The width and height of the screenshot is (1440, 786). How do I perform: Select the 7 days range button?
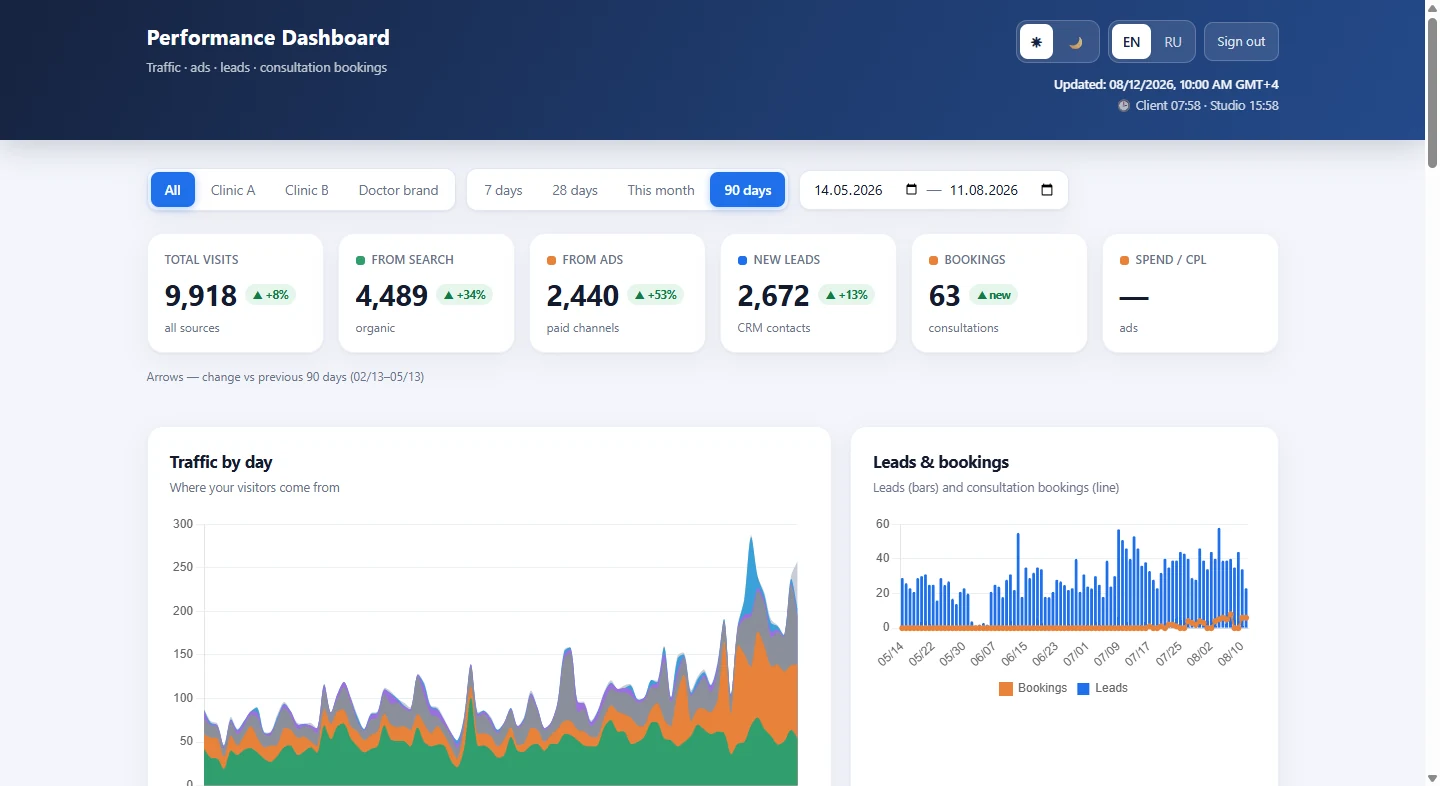[503, 190]
